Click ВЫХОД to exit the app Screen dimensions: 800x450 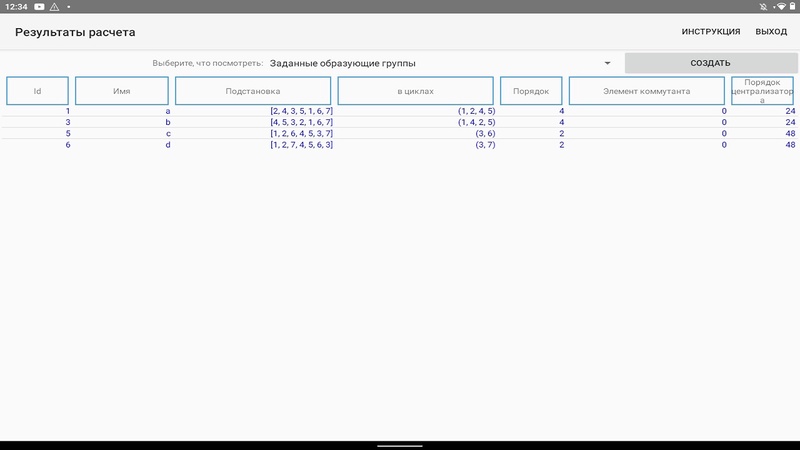771,32
